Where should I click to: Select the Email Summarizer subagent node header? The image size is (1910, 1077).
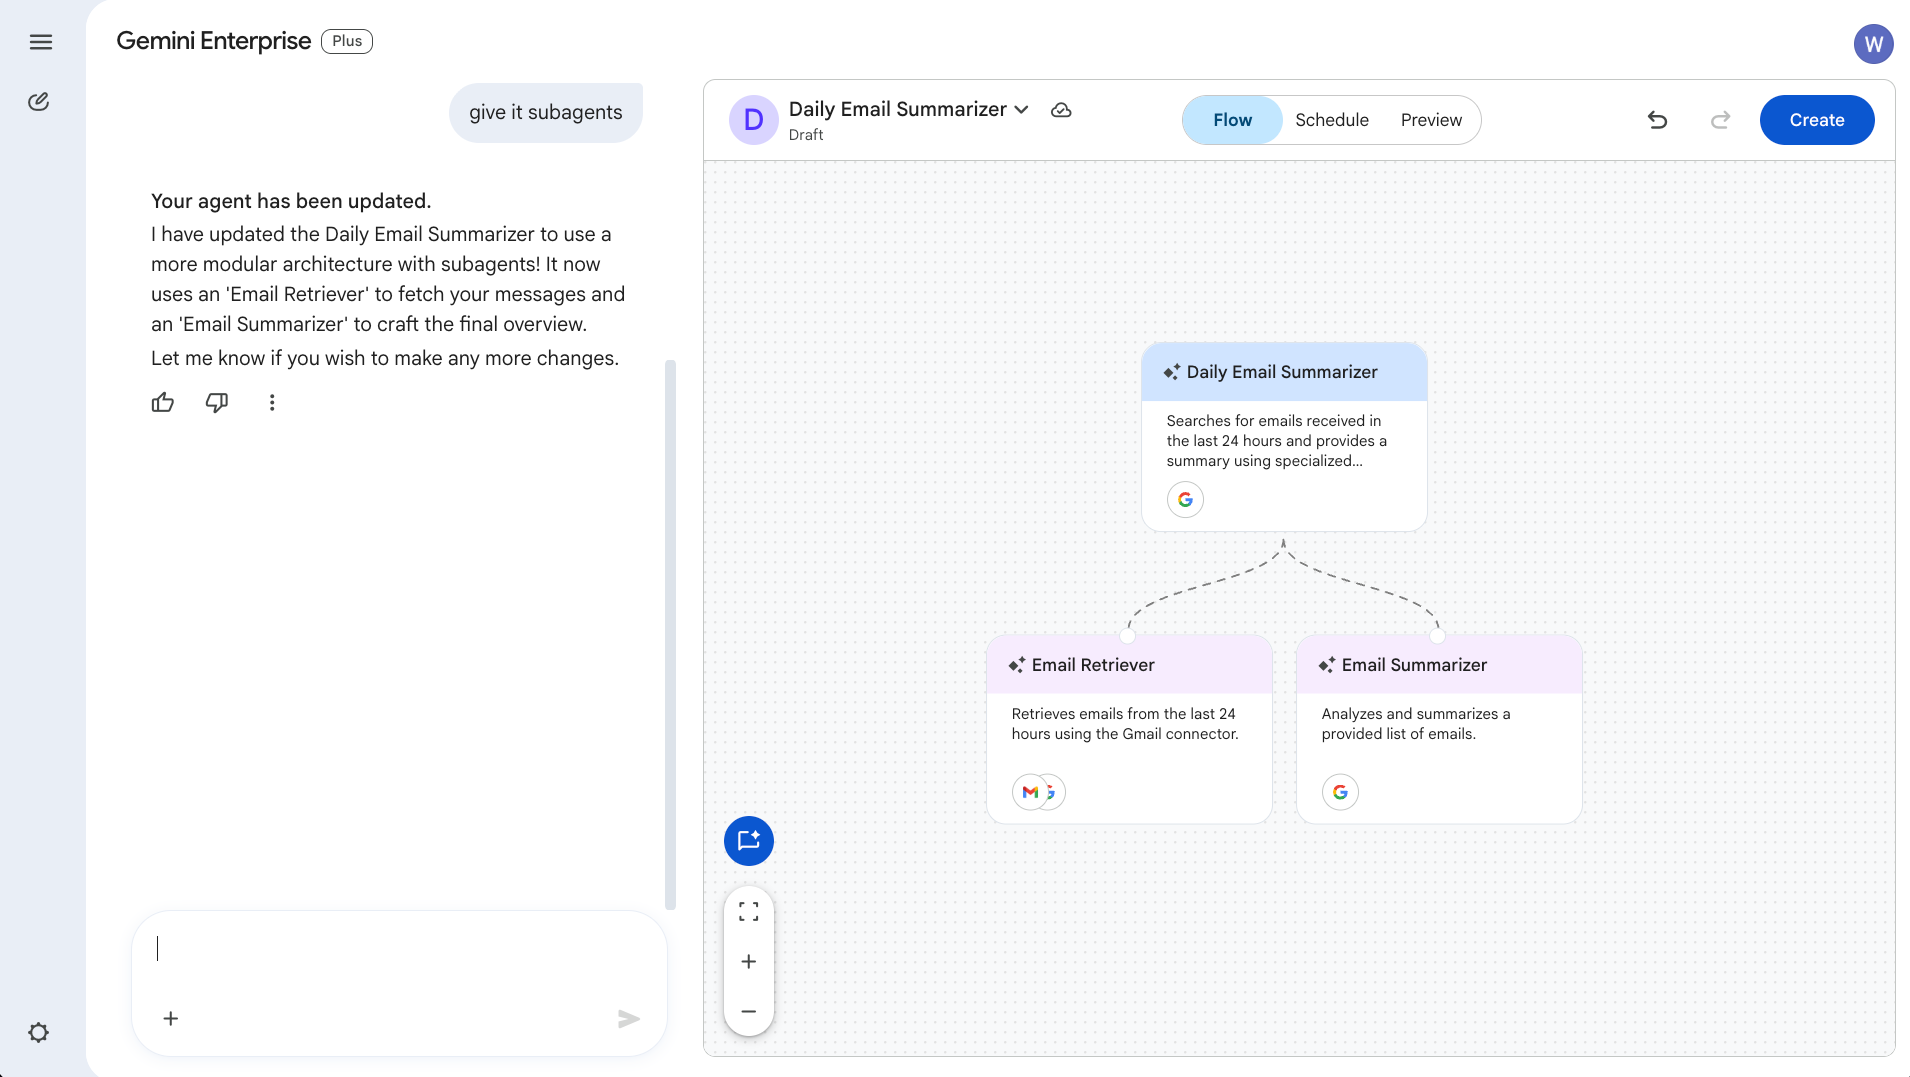[x=1439, y=665]
